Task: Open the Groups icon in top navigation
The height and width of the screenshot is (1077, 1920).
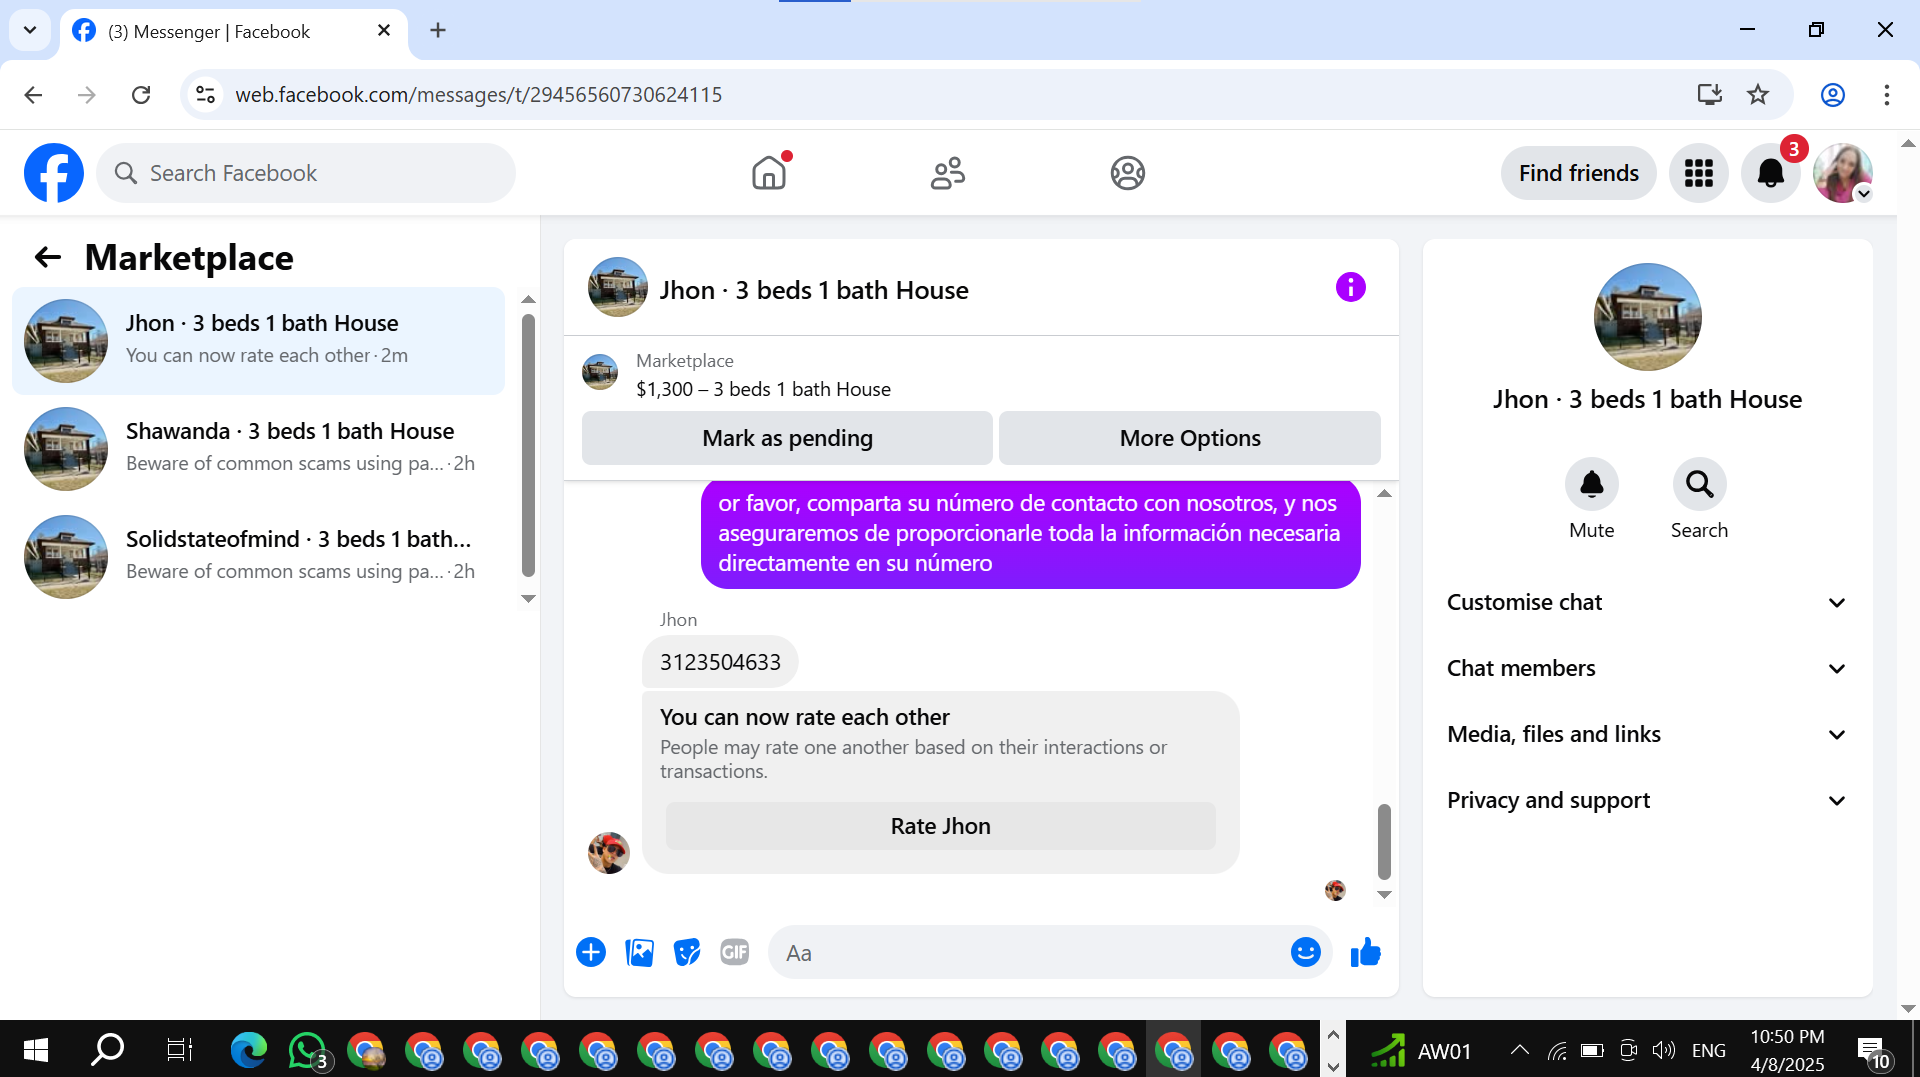Action: tap(1127, 173)
